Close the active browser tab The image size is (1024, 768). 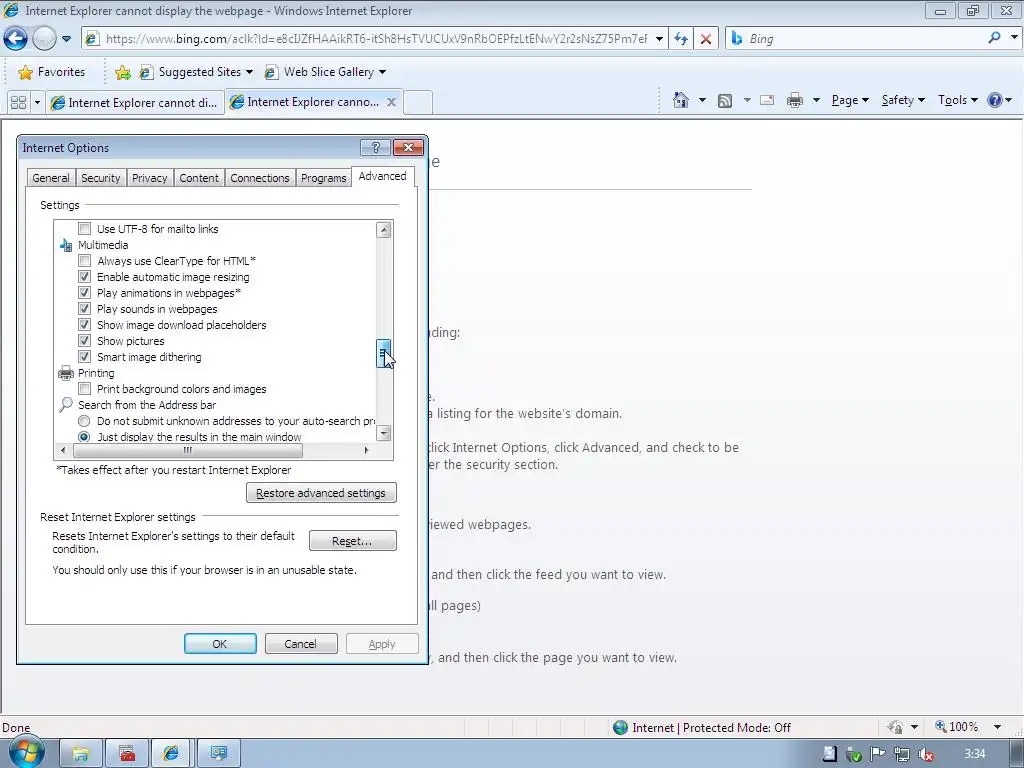391,102
